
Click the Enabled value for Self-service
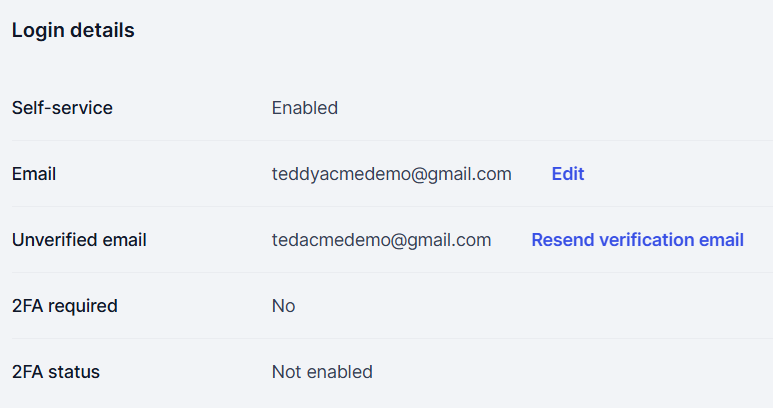pos(304,108)
